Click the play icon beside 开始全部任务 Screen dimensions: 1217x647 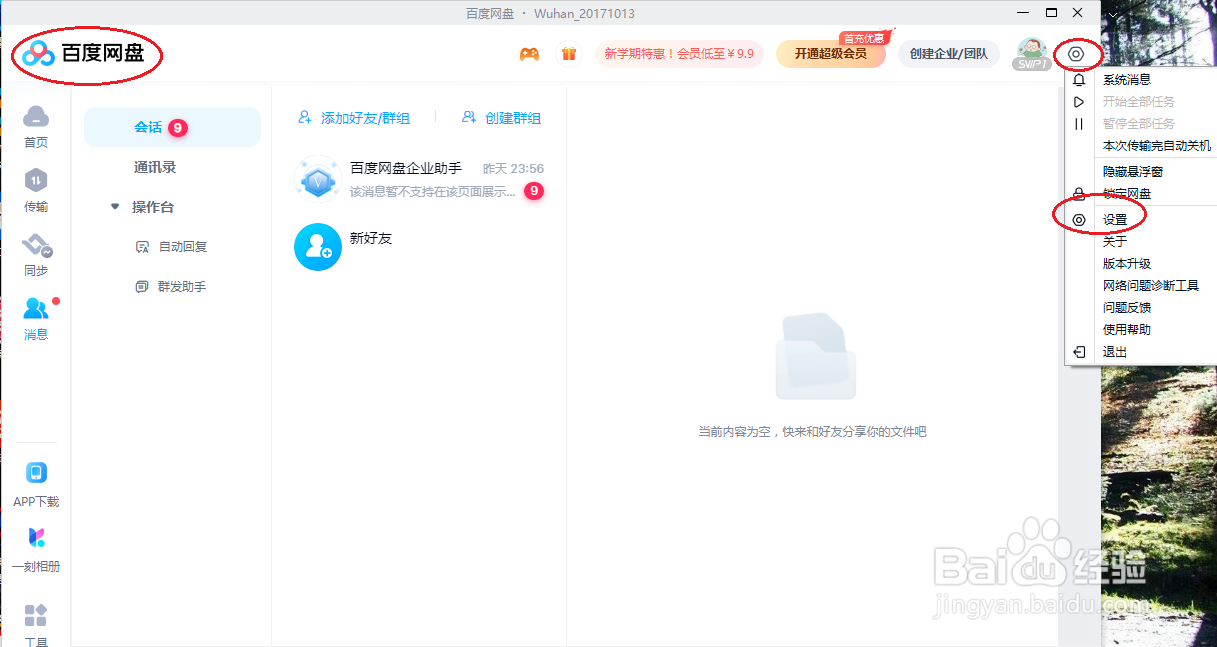(1079, 102)
